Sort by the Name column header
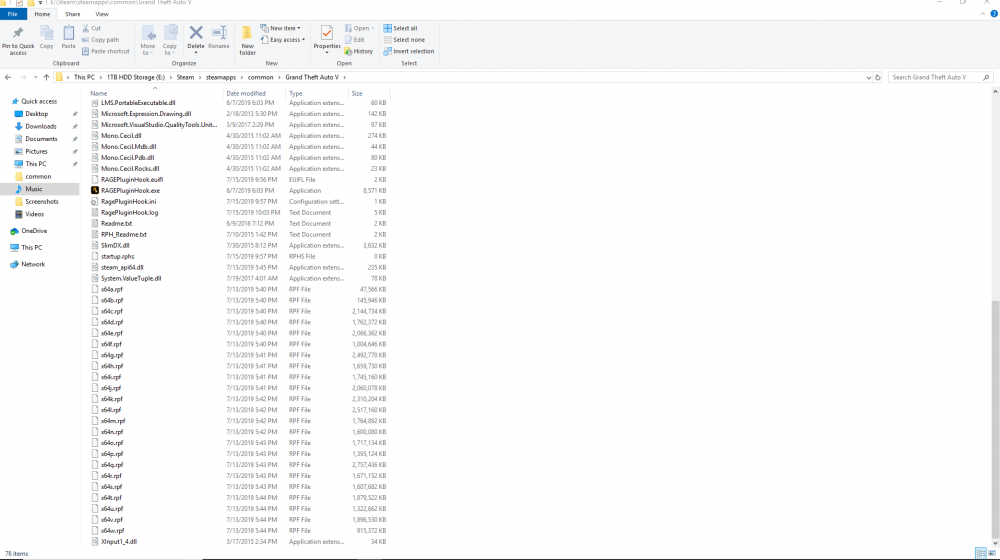Image resolution: width=1000 pixels, height=560 pixels. (99, 93)
